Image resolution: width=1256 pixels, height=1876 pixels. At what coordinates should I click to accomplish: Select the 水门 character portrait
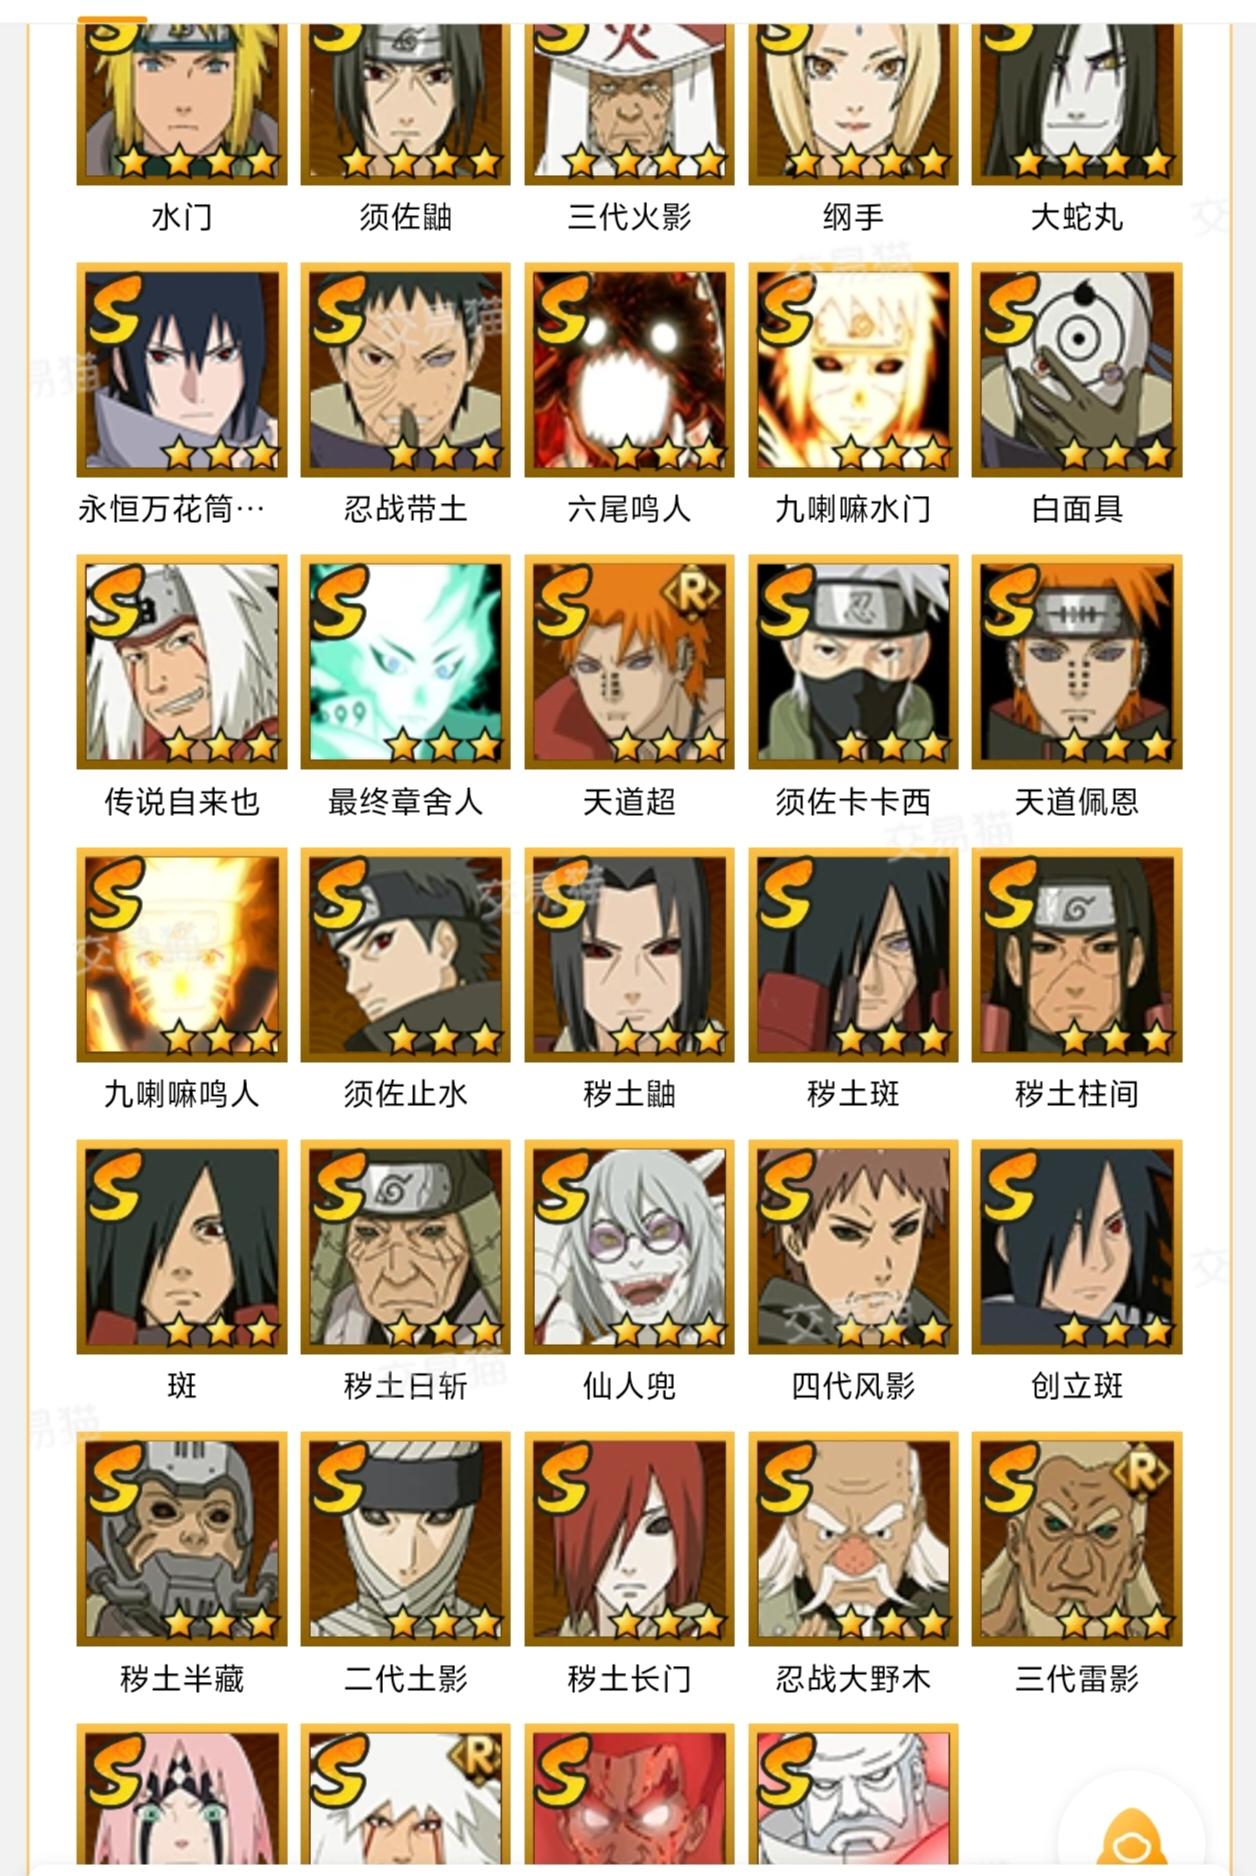click(182, 104)
